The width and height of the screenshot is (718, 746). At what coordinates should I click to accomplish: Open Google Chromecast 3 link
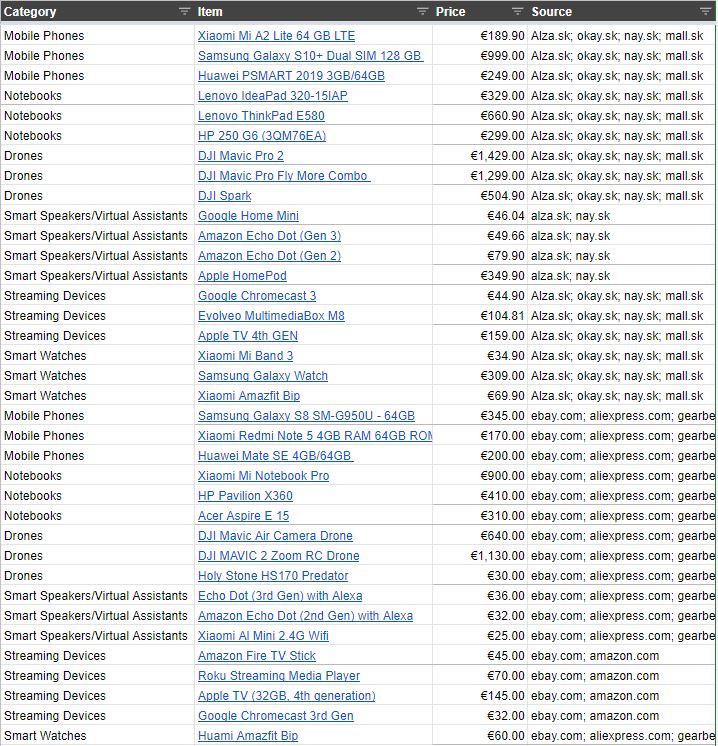point(257,295)
